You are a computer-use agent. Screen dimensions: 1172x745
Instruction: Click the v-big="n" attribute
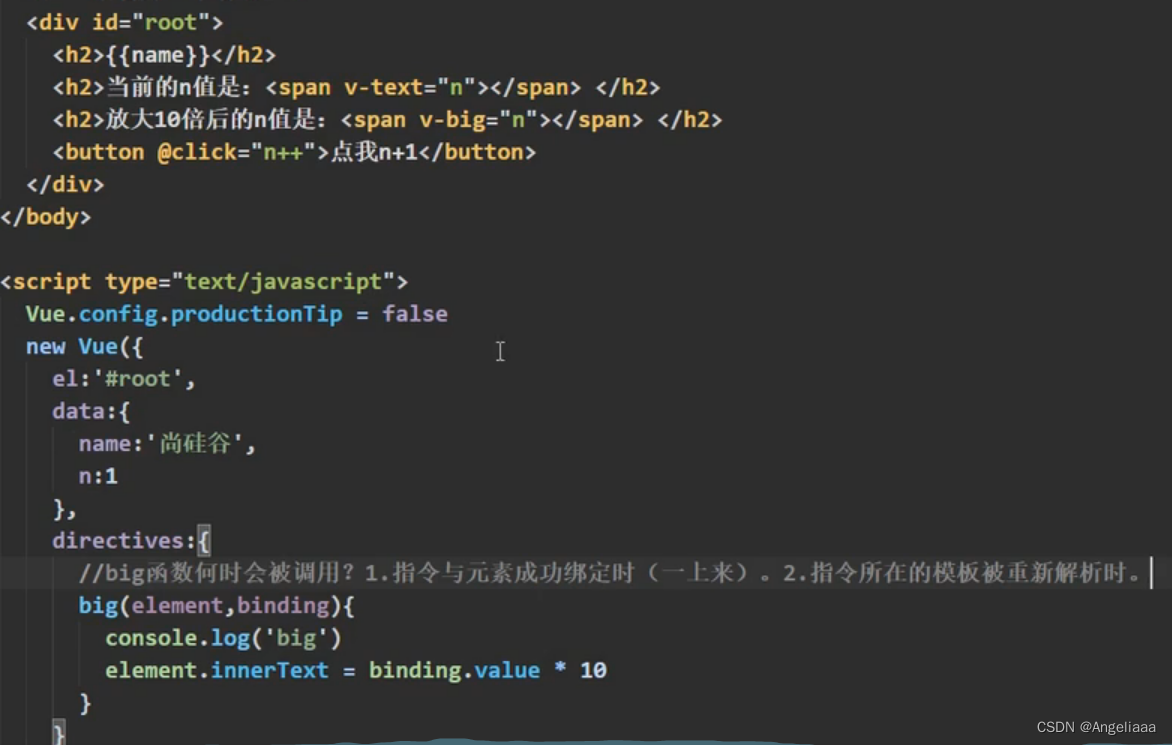coord(478,120)
